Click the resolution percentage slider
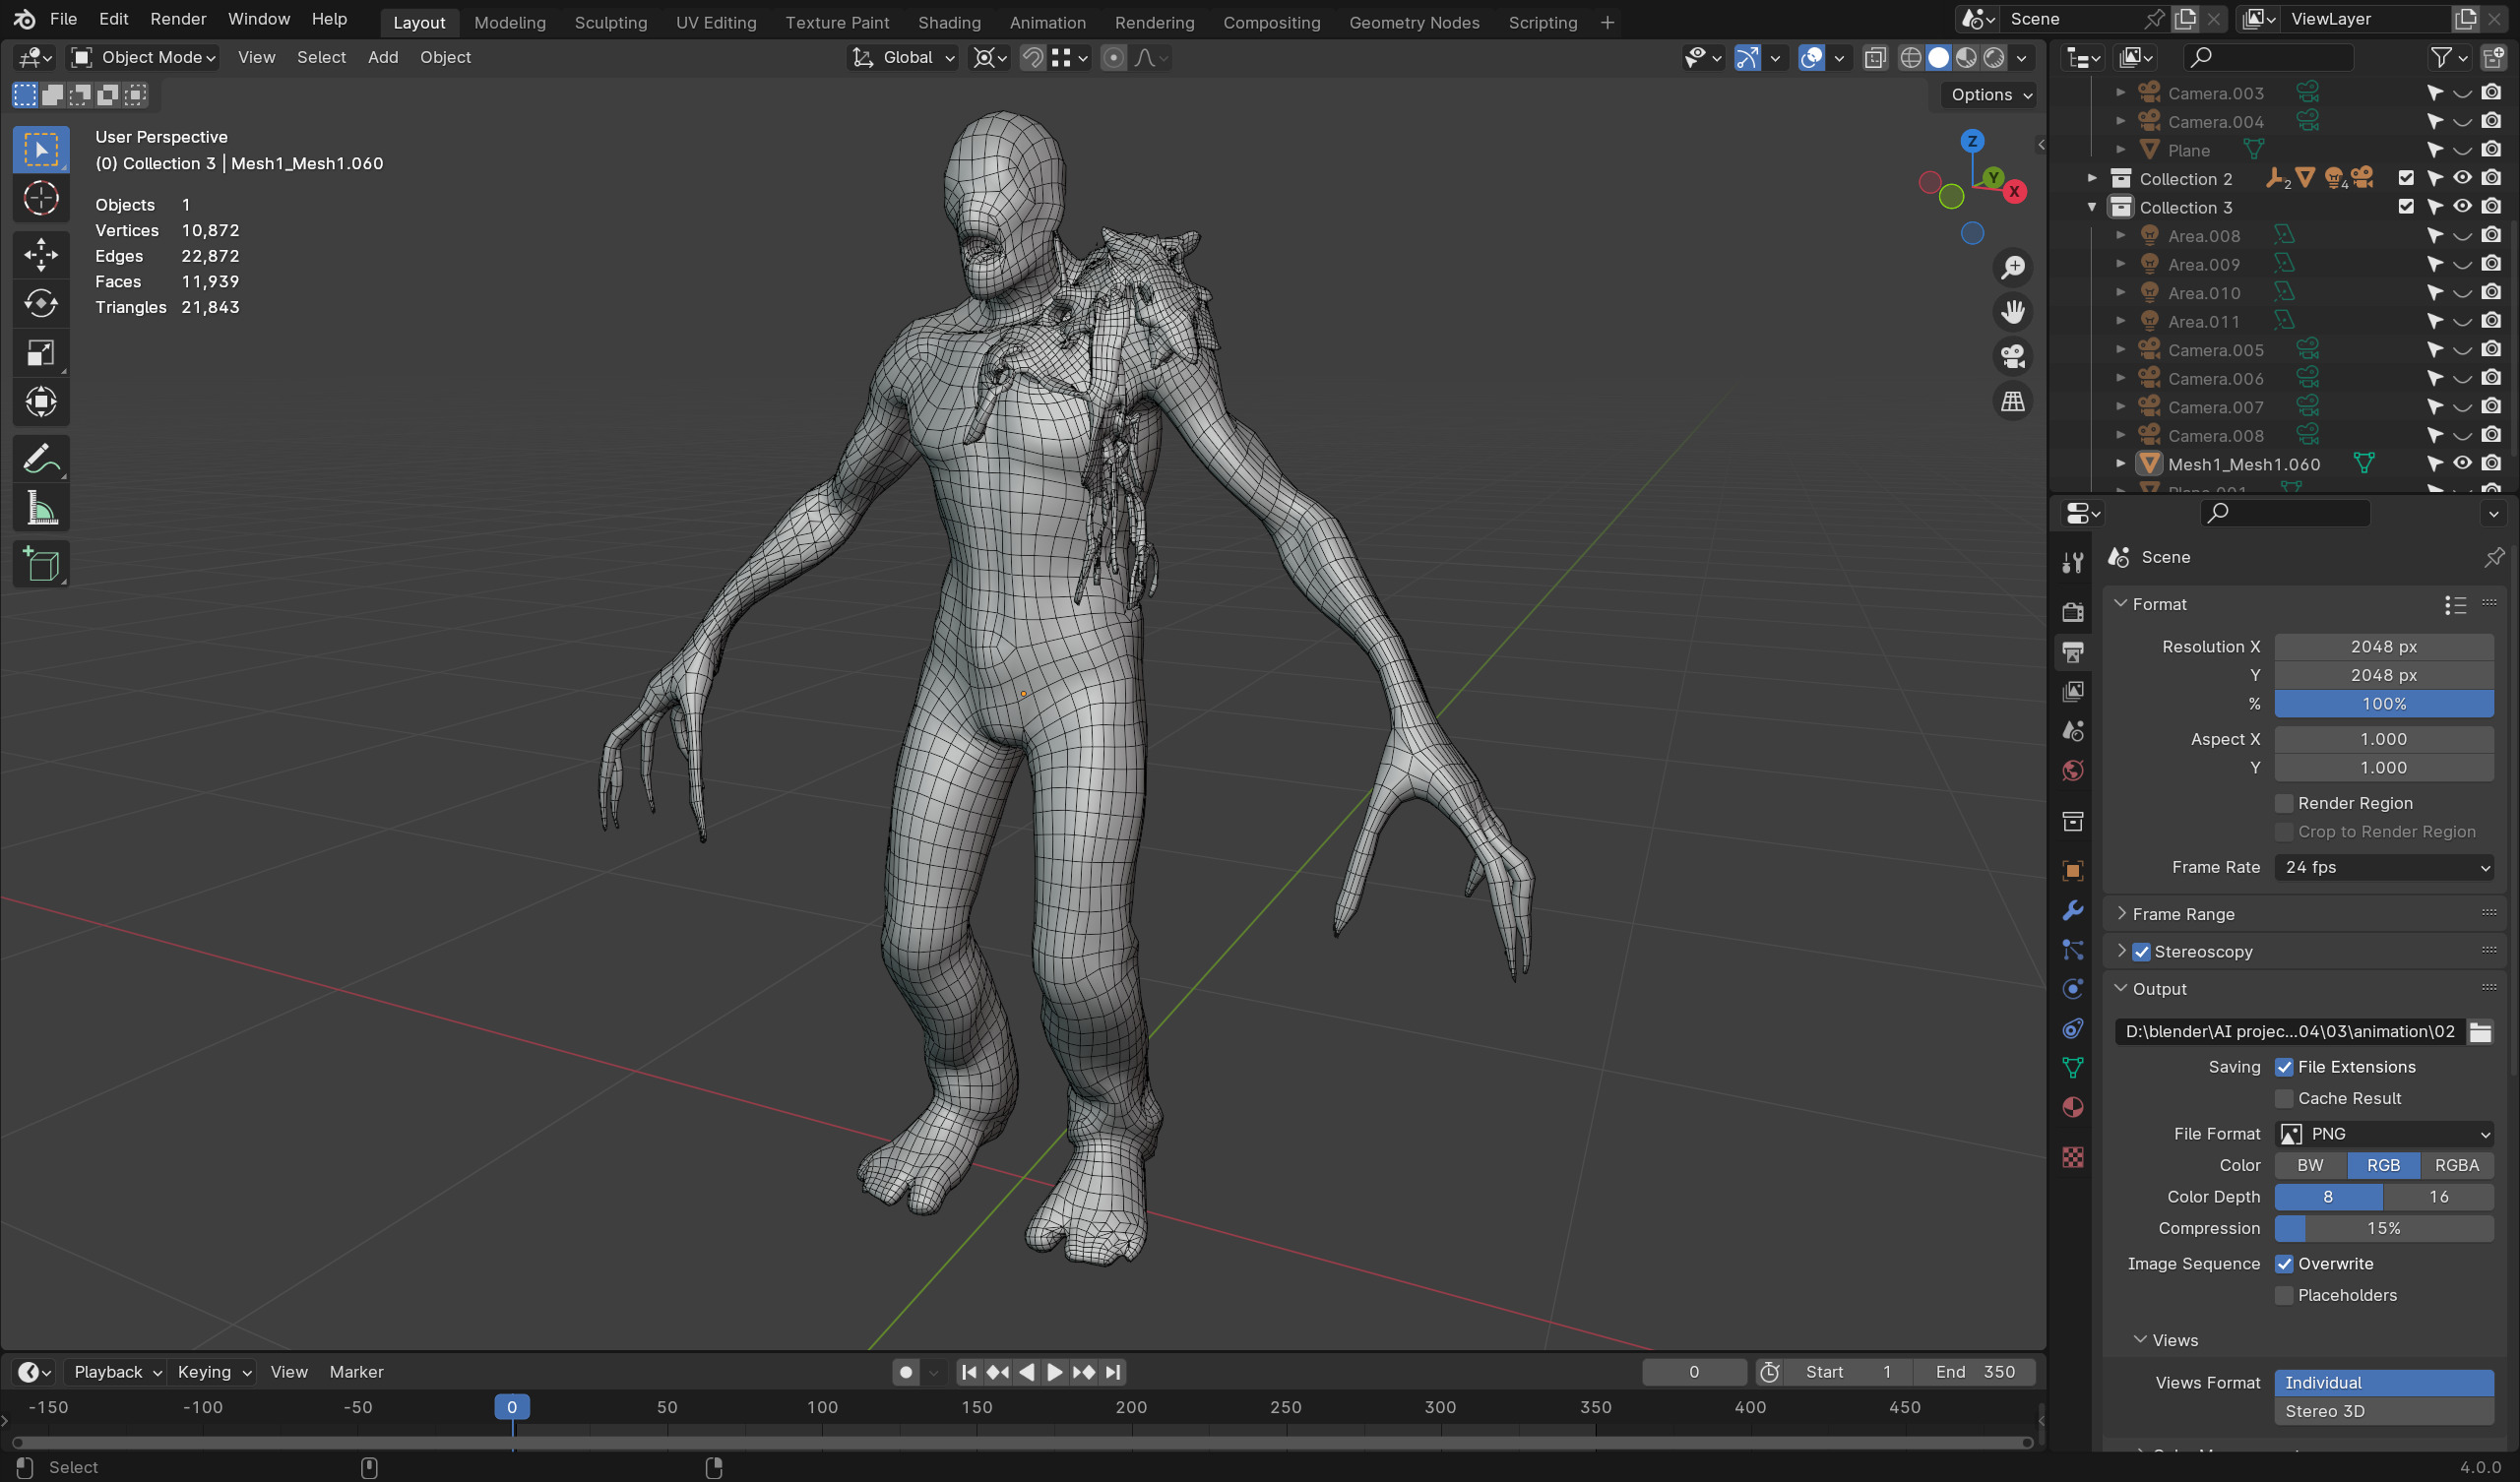This screenshot has height=1482, width=2520. click(2384, 705)
